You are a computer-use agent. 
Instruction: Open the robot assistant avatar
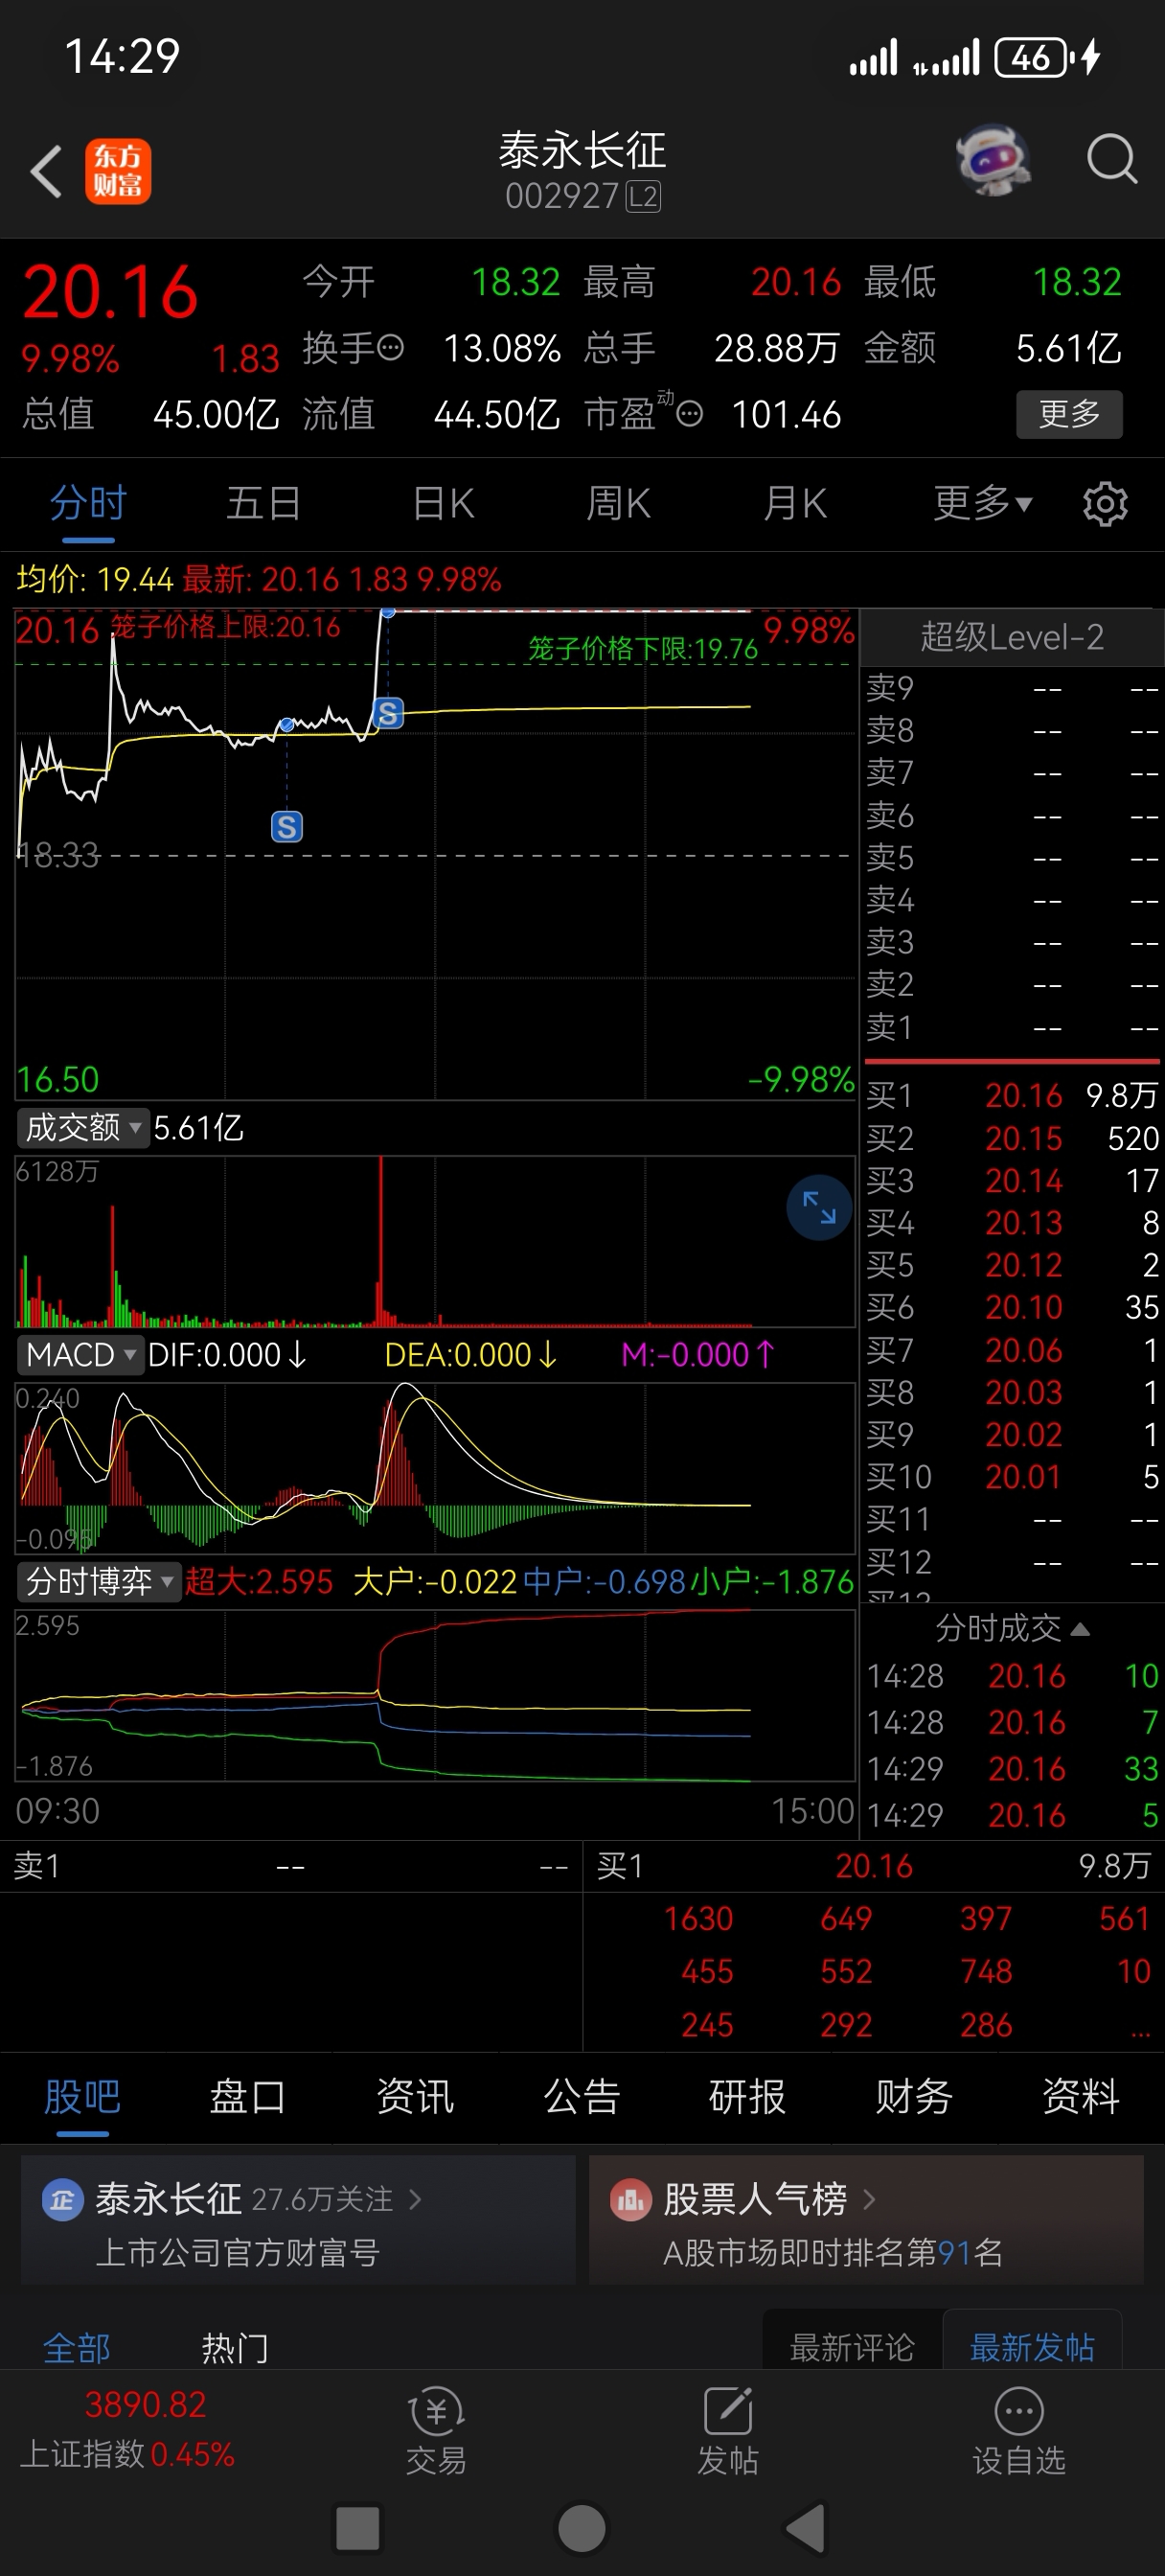(x=993, y=160)
